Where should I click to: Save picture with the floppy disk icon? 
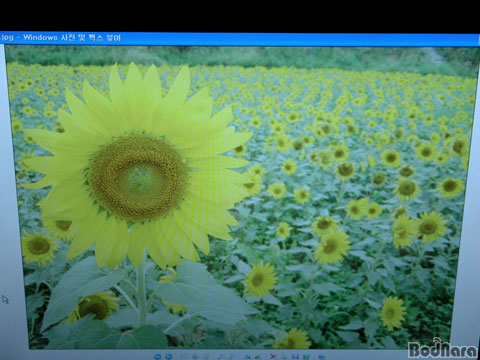(295, 356)
